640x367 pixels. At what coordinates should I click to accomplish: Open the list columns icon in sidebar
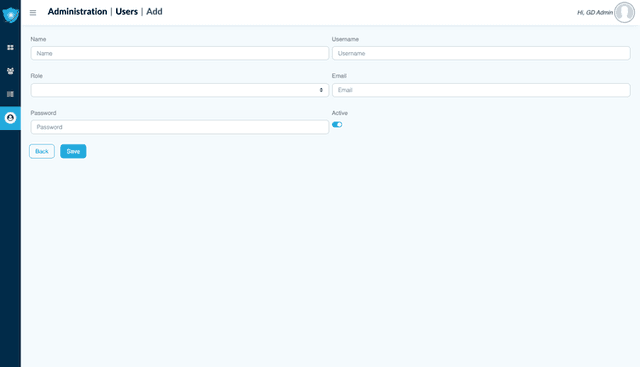coord(11,94)
